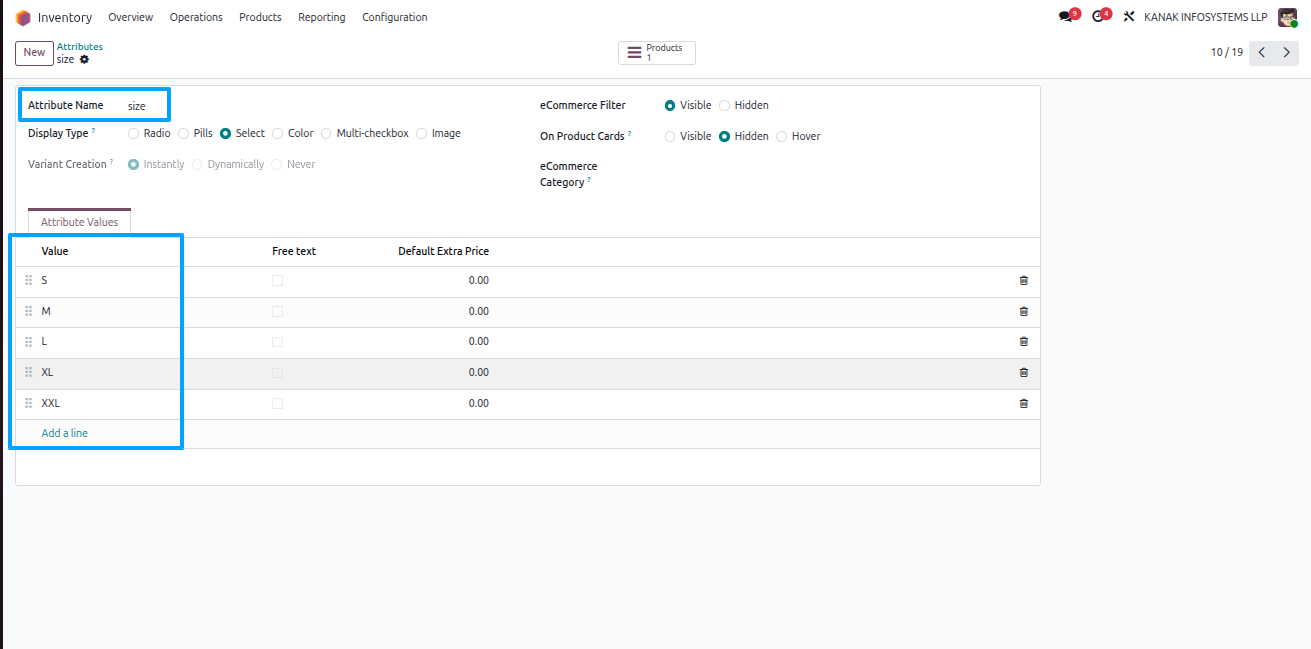Image resolution: width=1311 pixels, height=649 pixels.
Task: Switch to the Attribute Values tab
Action: tap(79, 222)
